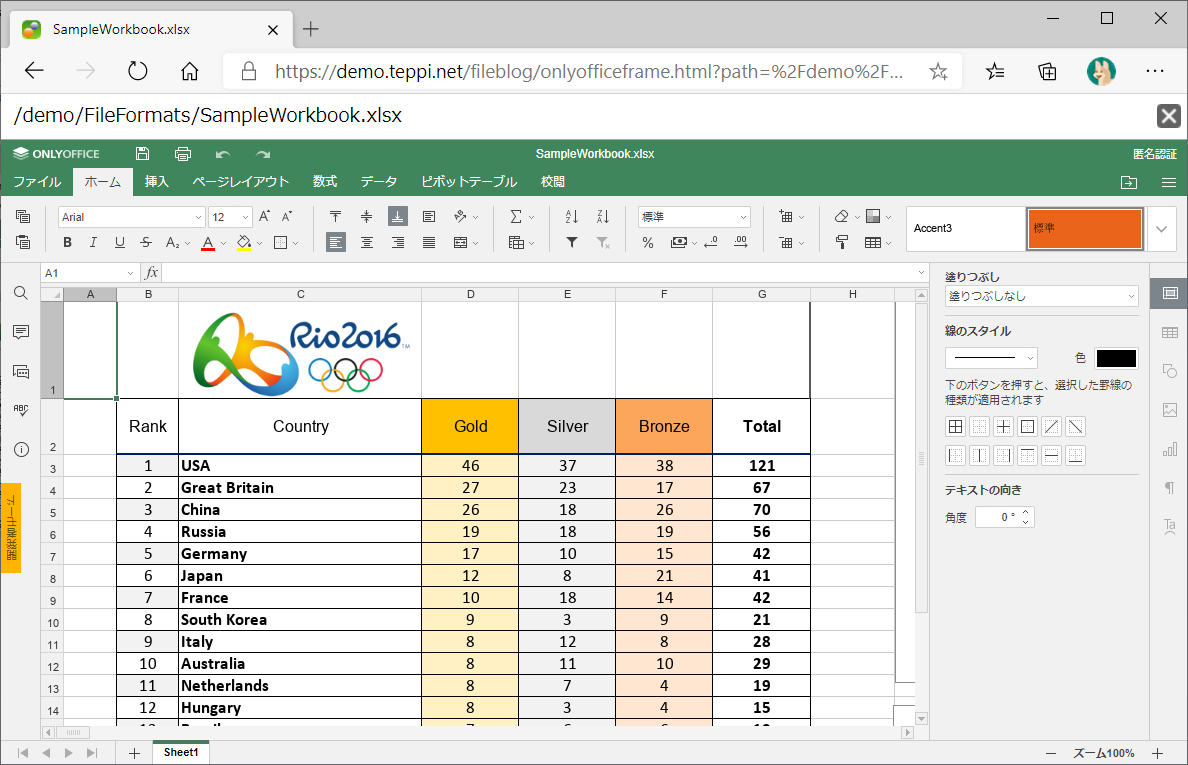Open the Search tool in left sidebar

click(x=21, y=293)
